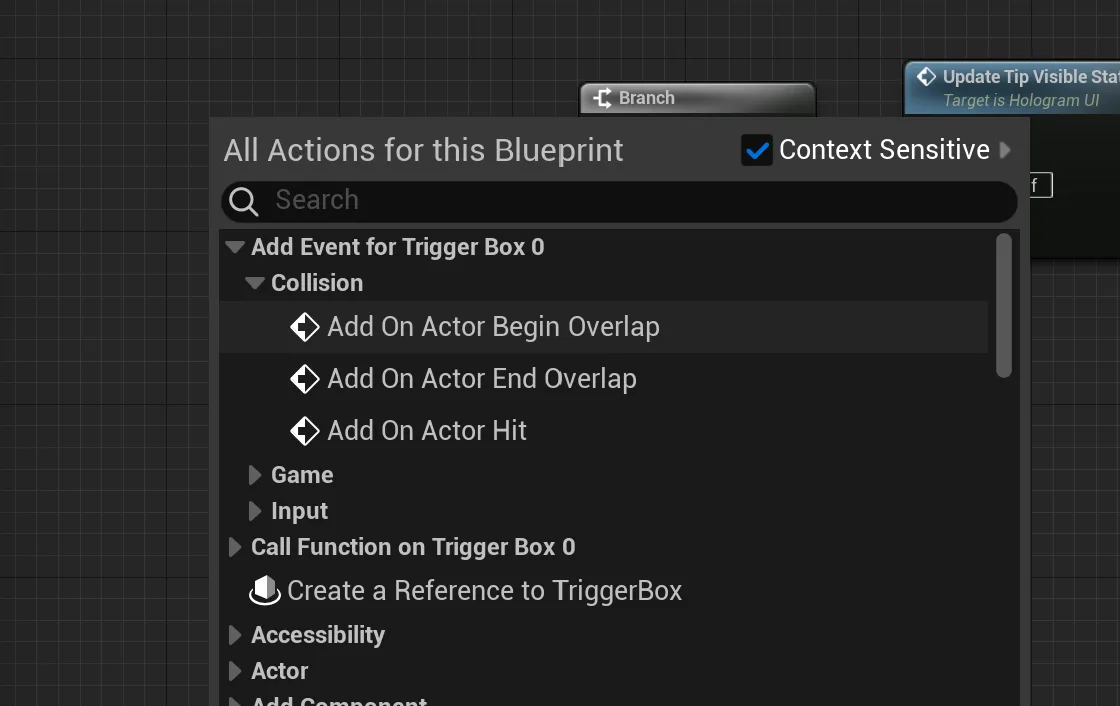Click the Update Tip Visible node icon

[927, 77]
